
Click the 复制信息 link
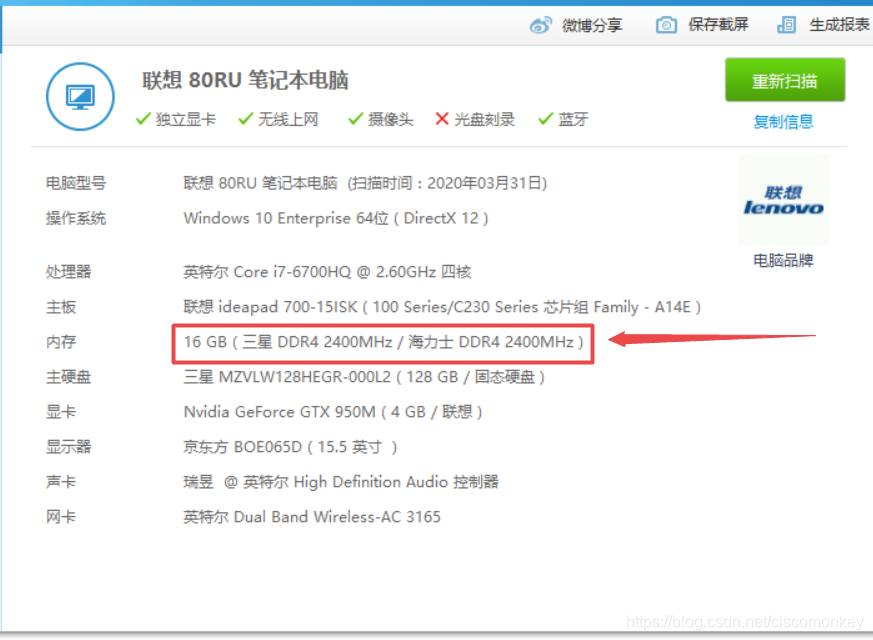coord(783,121)
